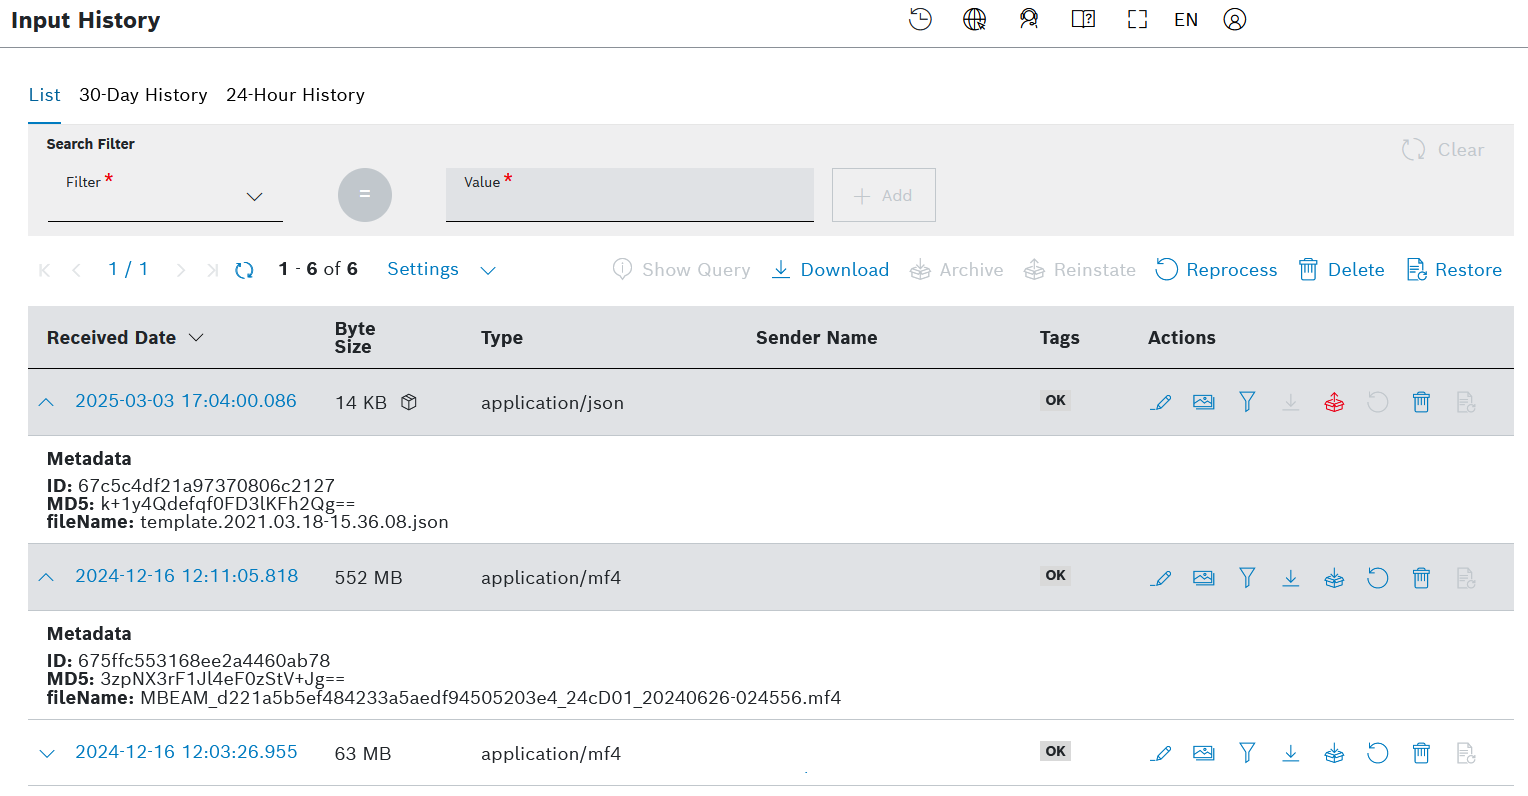Open the globe language icon

[974, 20]
